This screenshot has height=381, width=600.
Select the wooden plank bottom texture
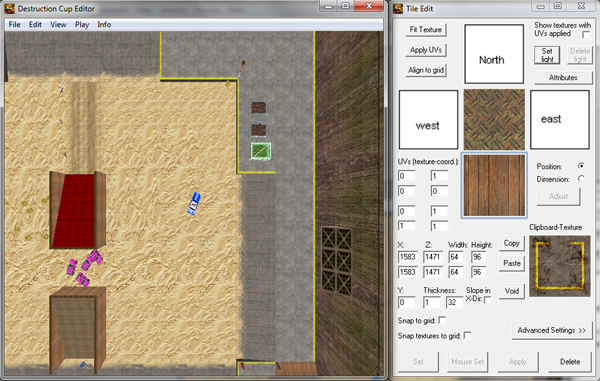click(494, 185)
